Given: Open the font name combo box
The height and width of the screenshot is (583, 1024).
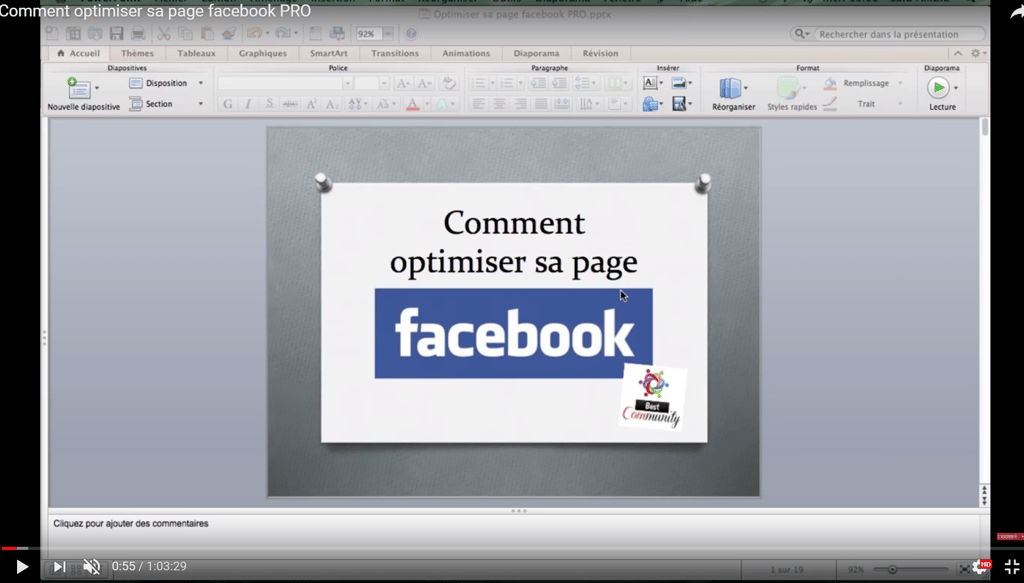Looking at the screenshot, I should (285, 83).
